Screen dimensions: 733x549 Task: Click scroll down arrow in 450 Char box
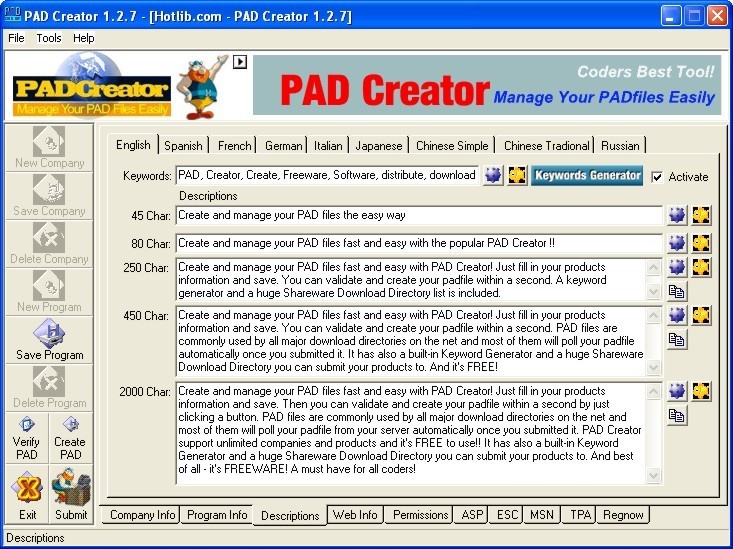click(653, 368)
